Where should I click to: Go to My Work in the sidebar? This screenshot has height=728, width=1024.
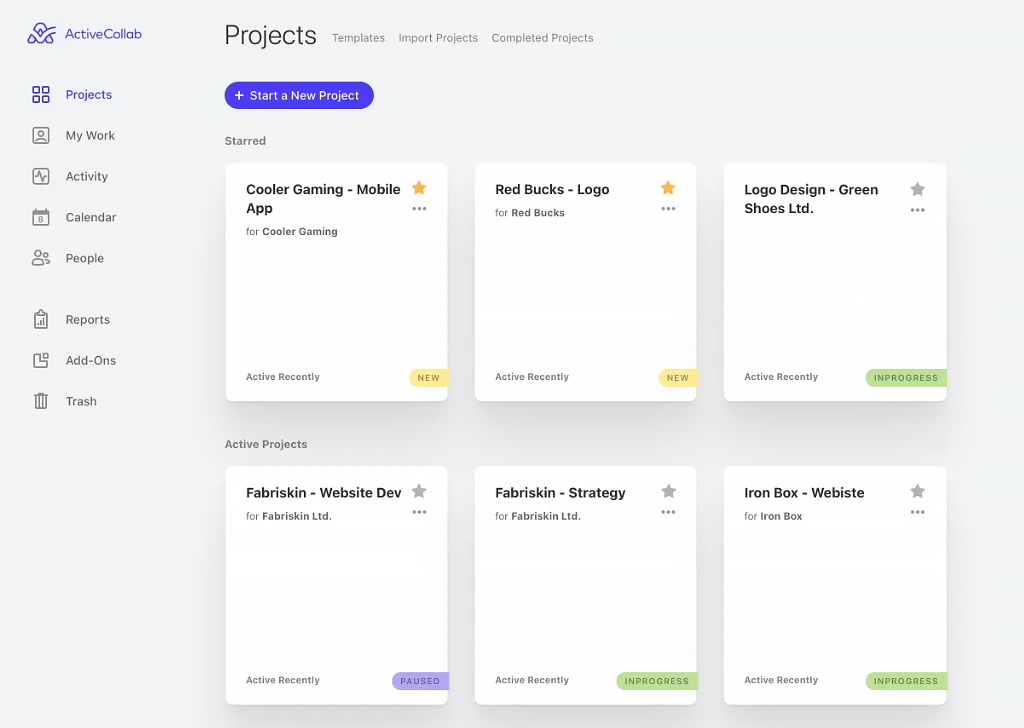click(x=90, y=135)
